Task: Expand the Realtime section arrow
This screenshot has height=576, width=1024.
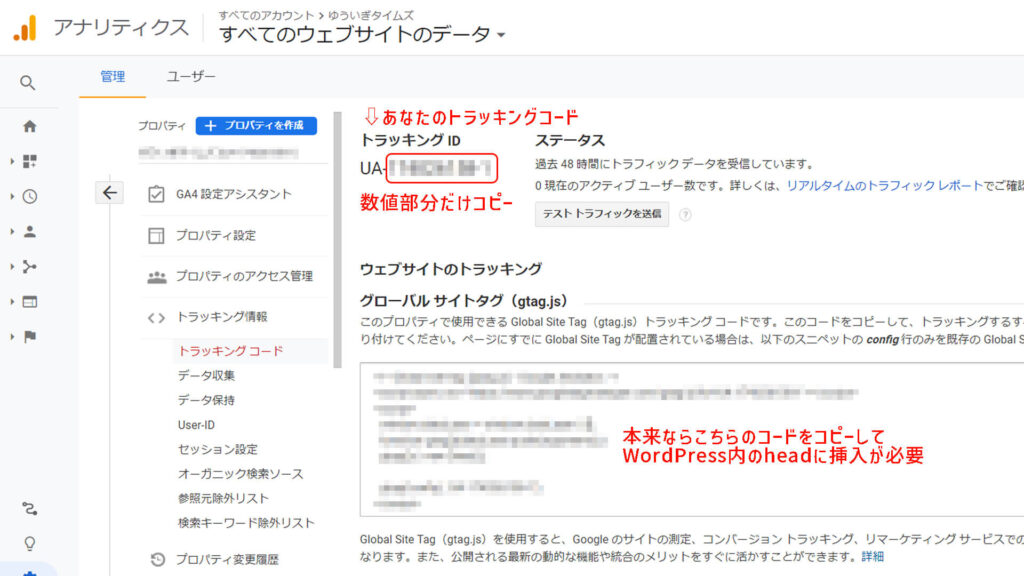Action: point(12,197)
